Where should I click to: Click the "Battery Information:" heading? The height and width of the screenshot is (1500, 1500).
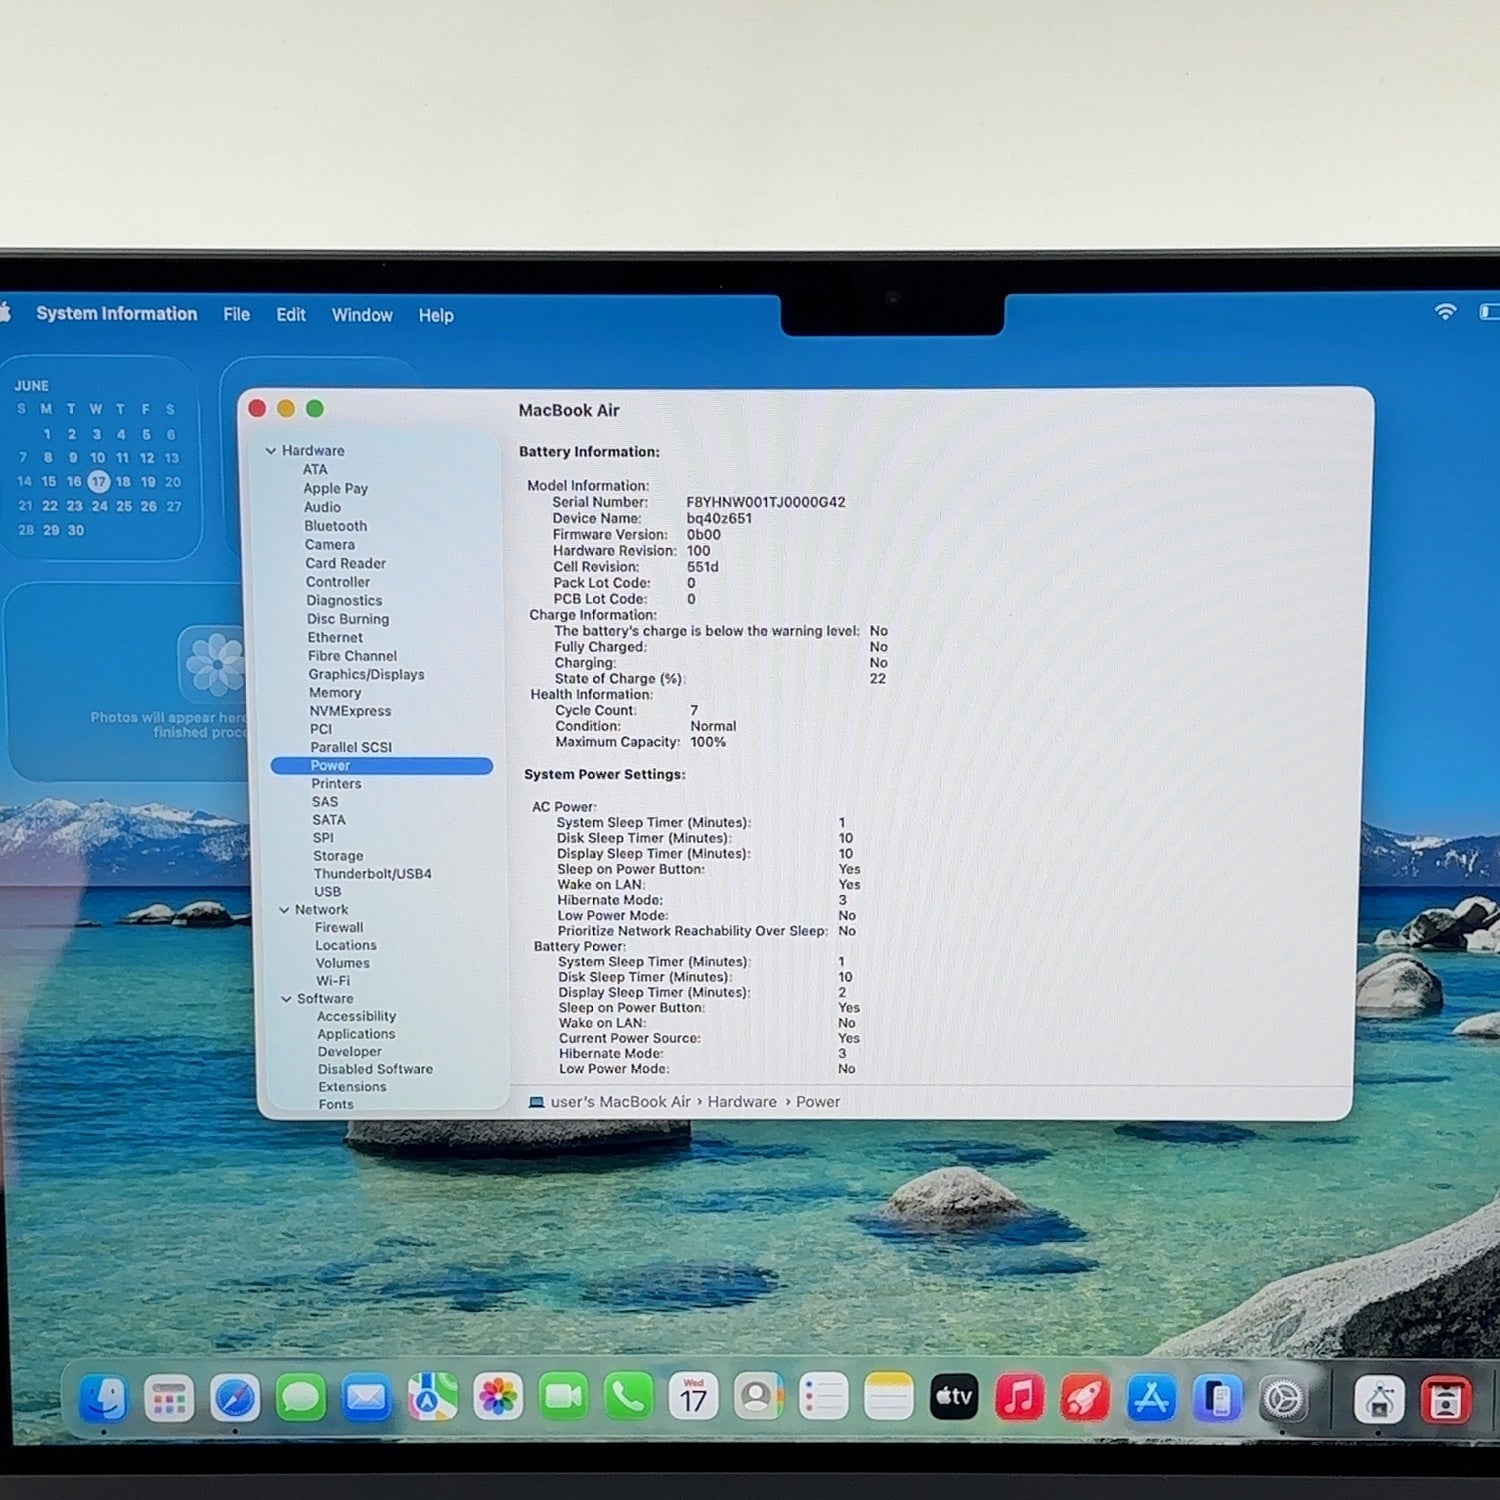589,452
